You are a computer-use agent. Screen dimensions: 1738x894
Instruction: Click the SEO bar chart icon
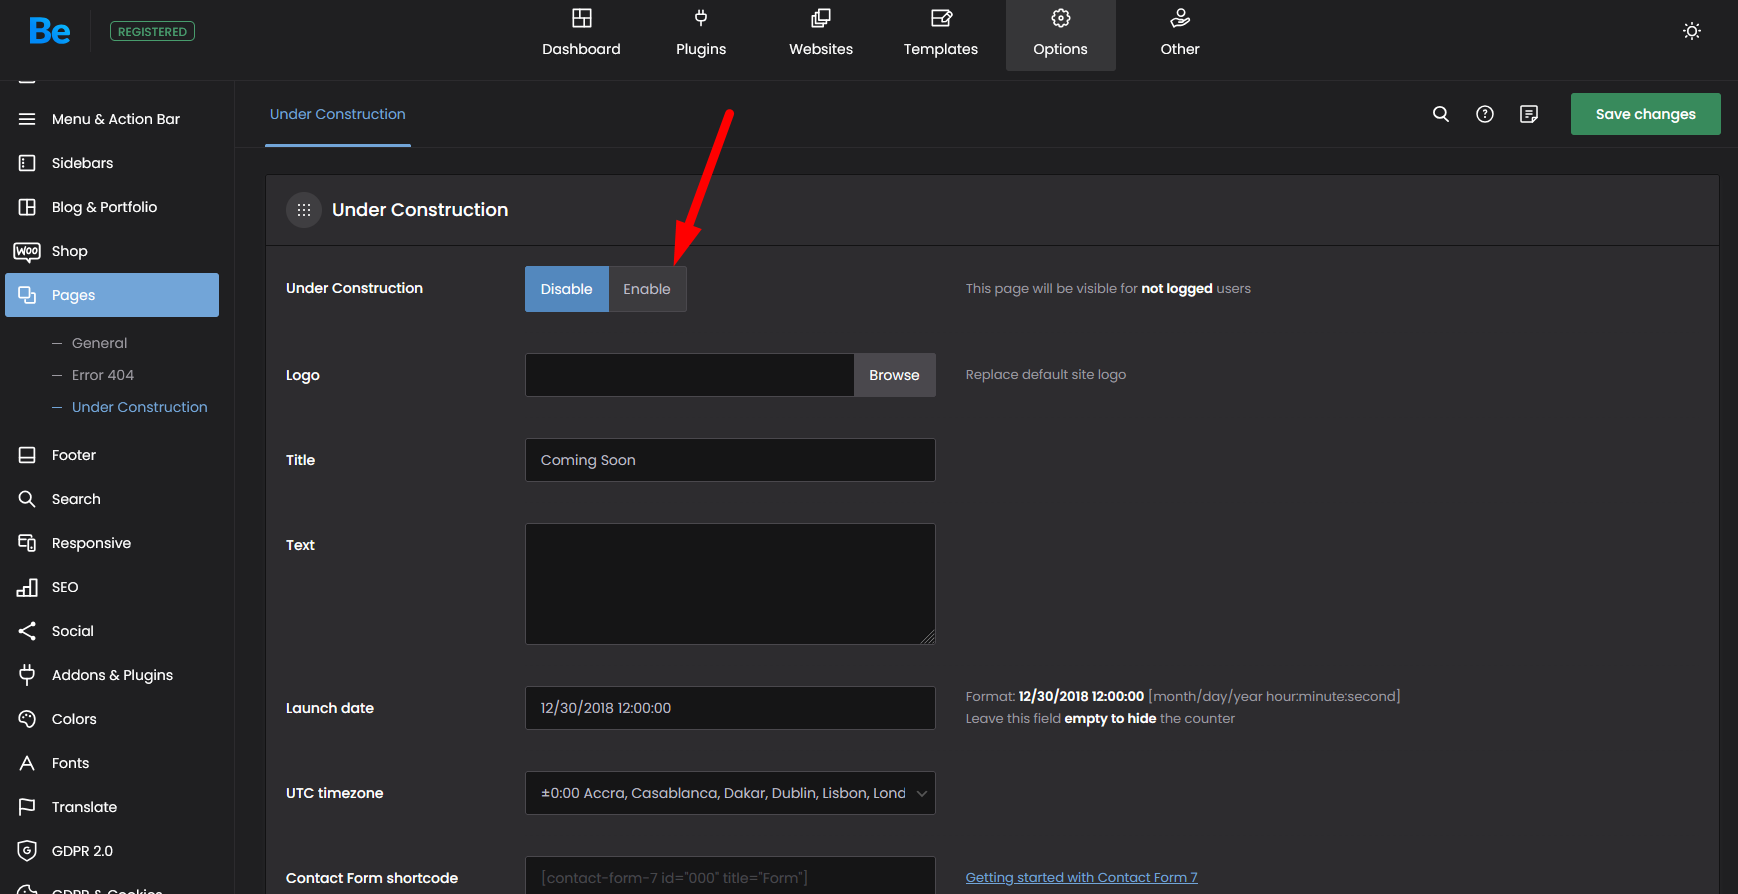(x=27, y=587)
